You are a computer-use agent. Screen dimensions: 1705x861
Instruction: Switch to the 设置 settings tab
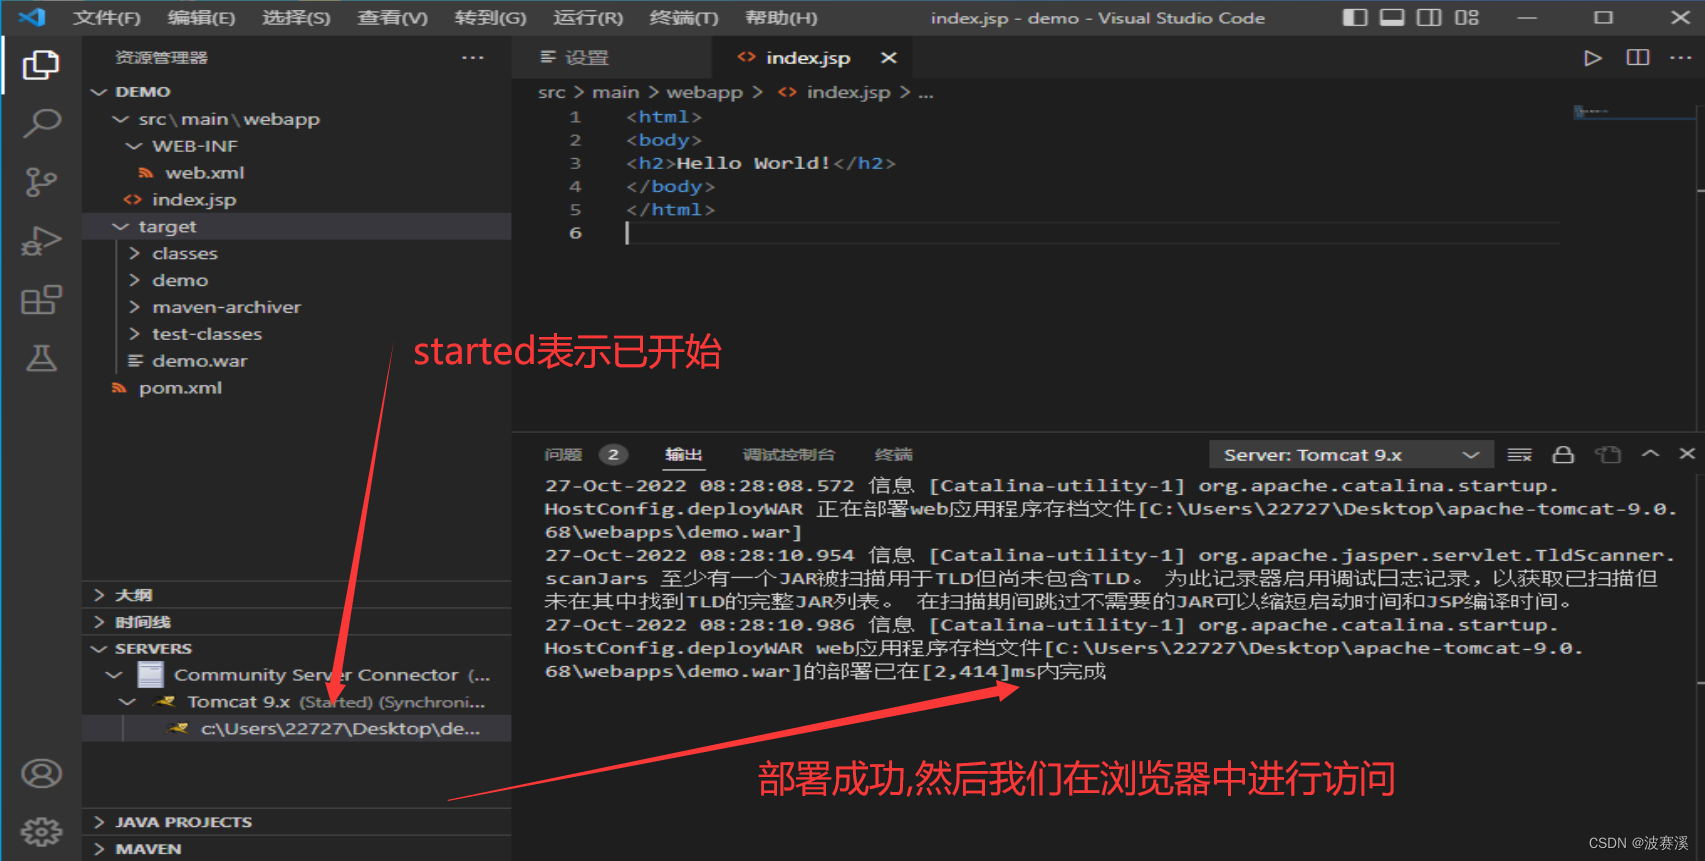(x=611, y=58)
